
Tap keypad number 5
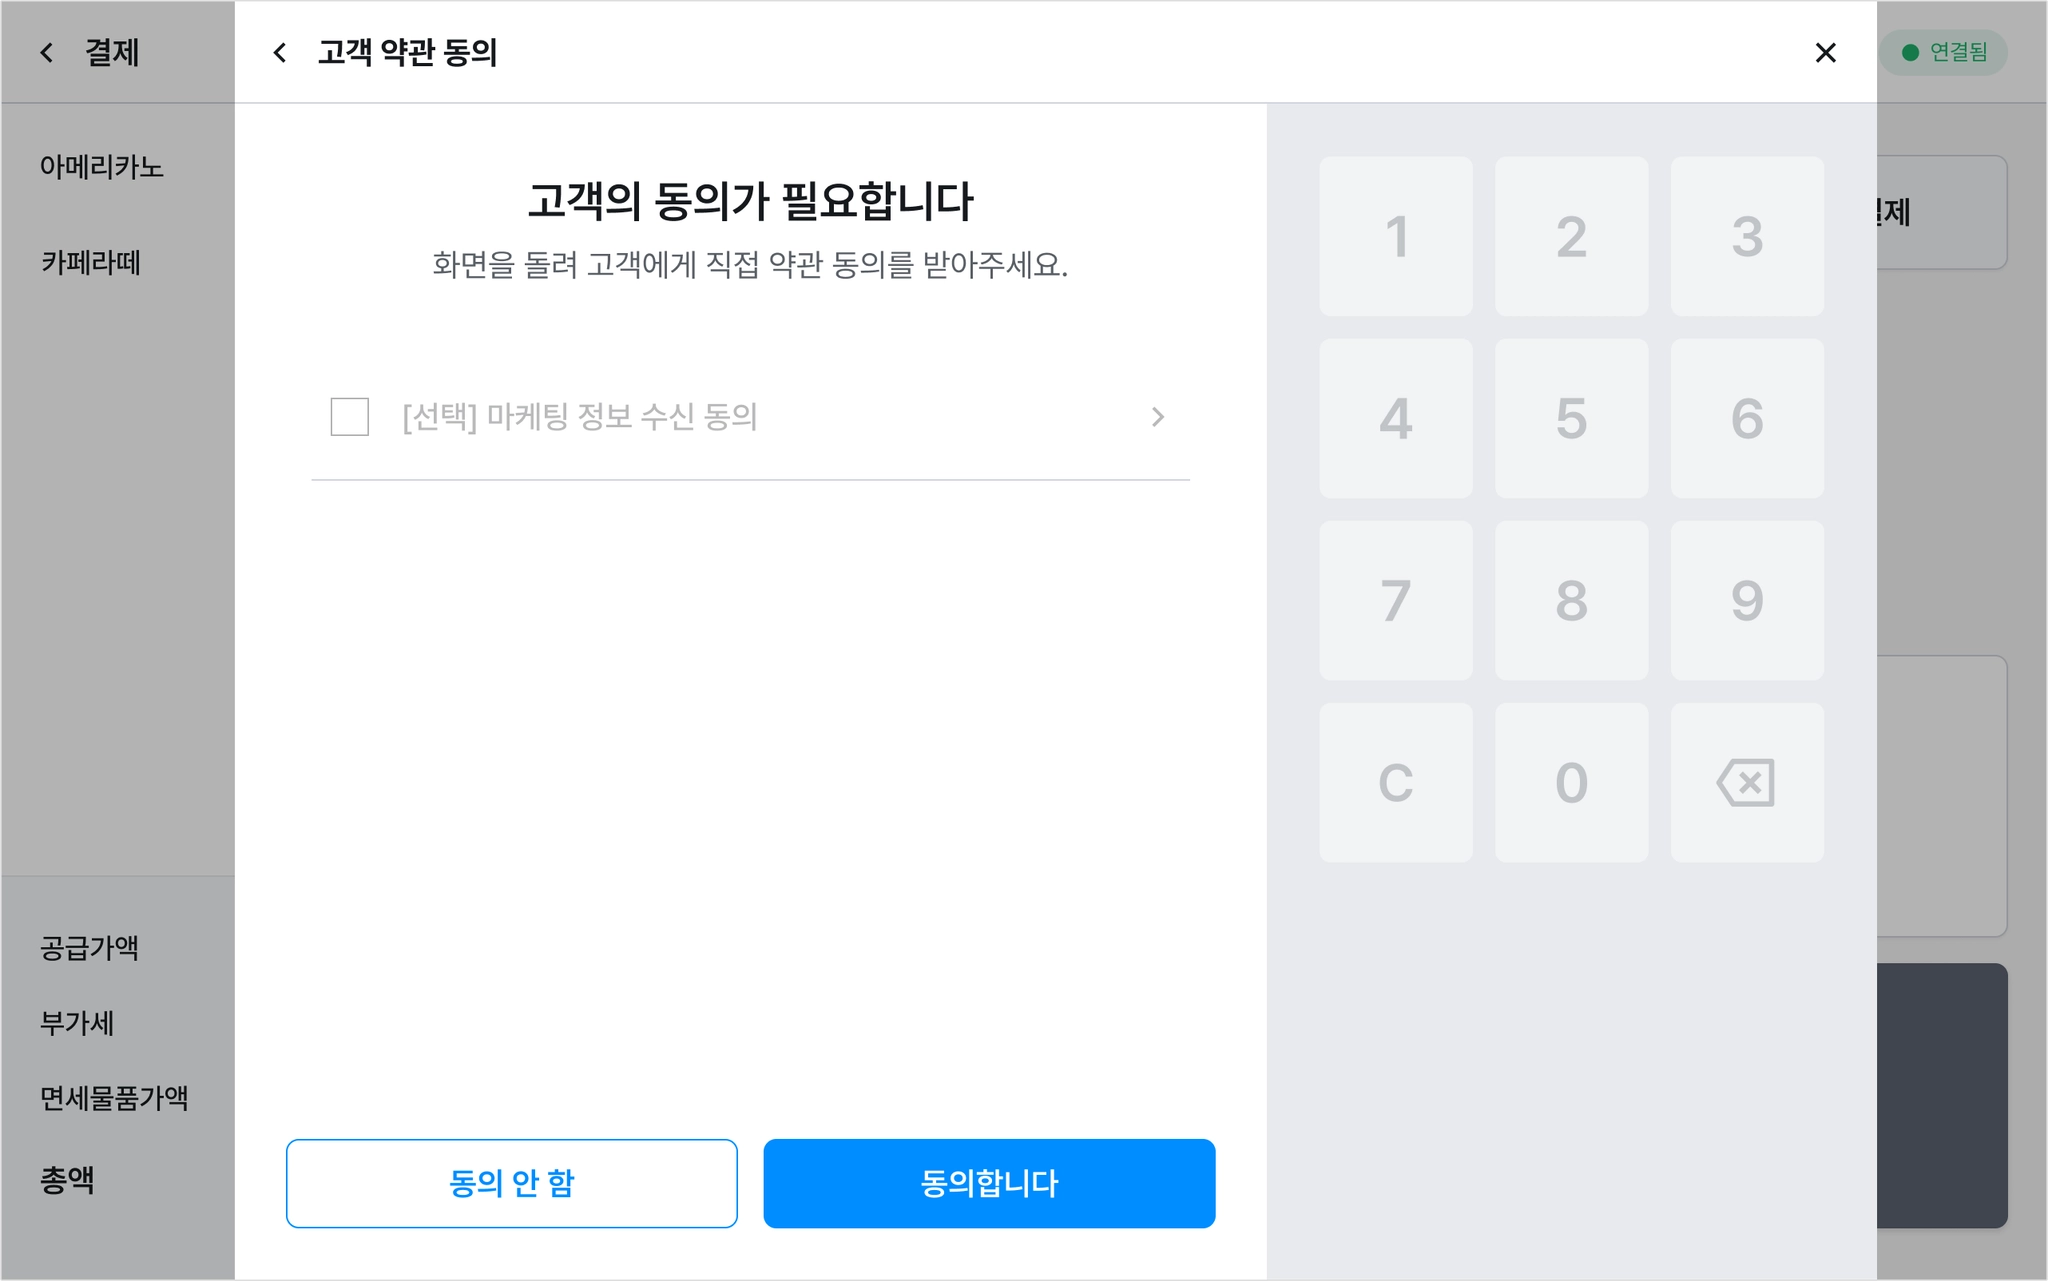(x=1571, y=418)
